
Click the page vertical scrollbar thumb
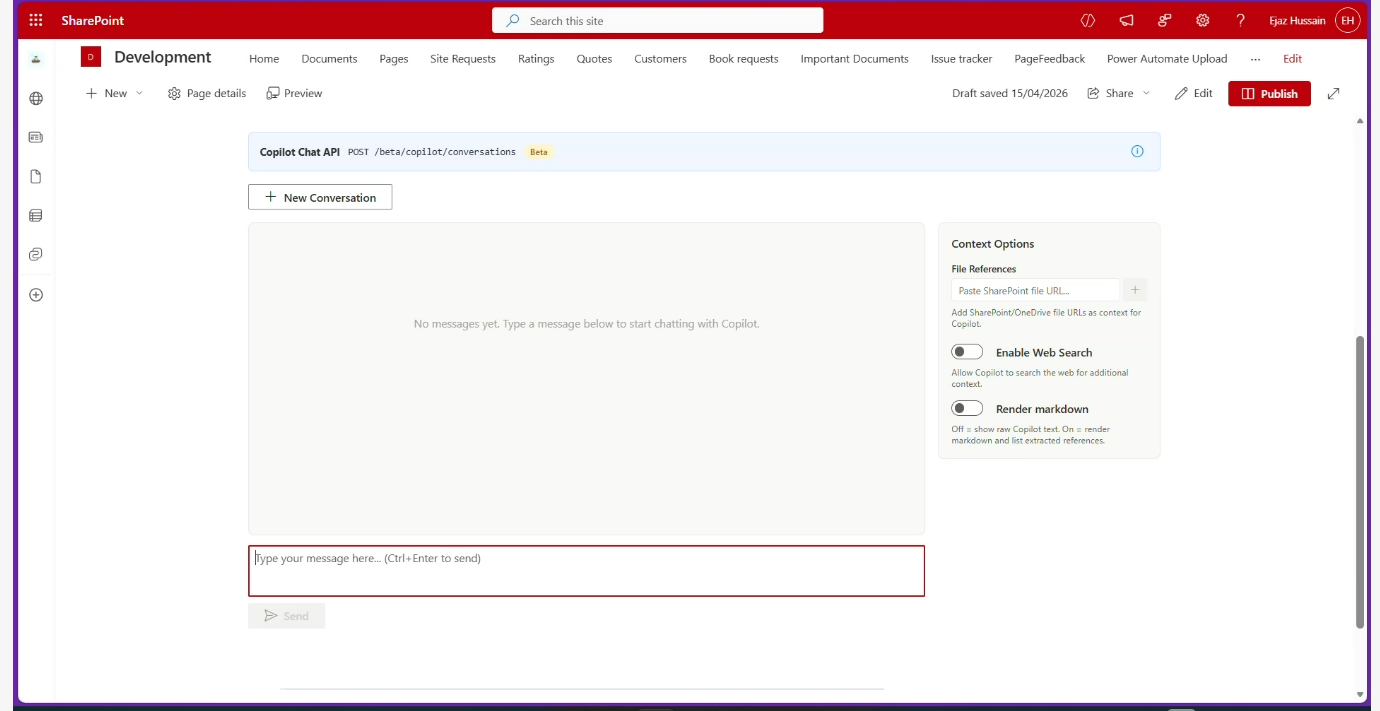(1359, 480)
